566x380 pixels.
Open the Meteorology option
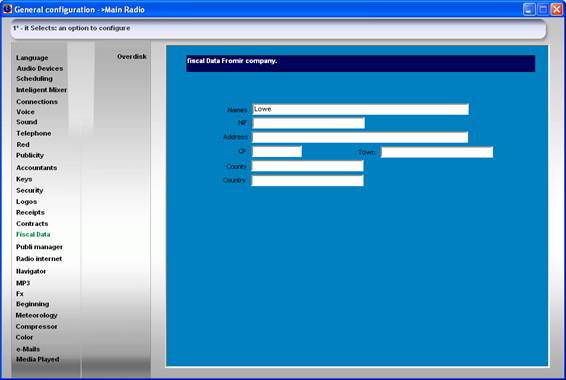[36, 315]
